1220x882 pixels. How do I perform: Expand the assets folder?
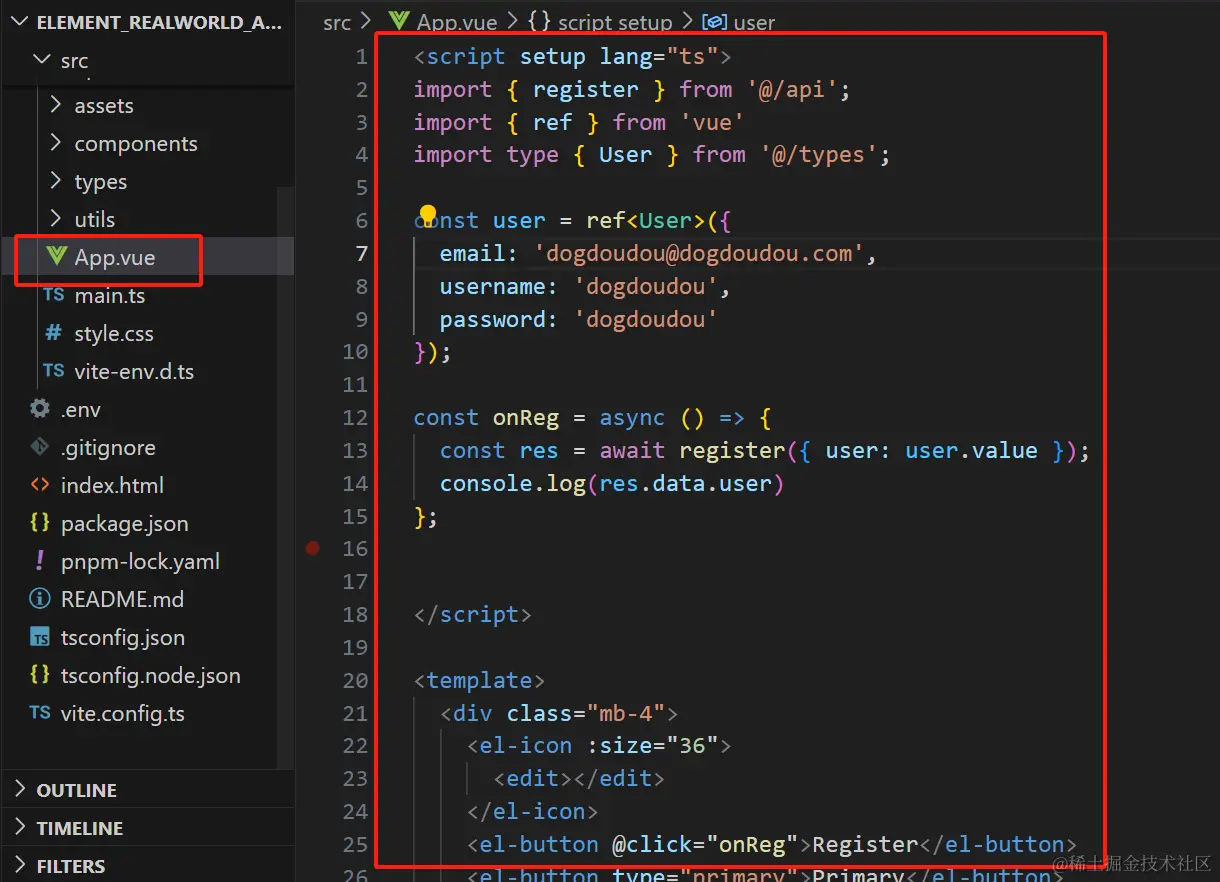click(x=56, y=105)
